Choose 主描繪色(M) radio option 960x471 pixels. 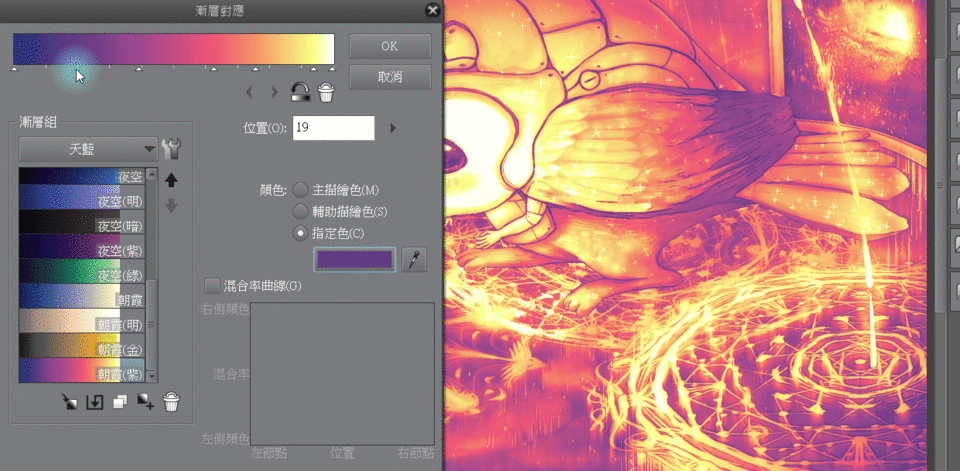tap(301, 190)
